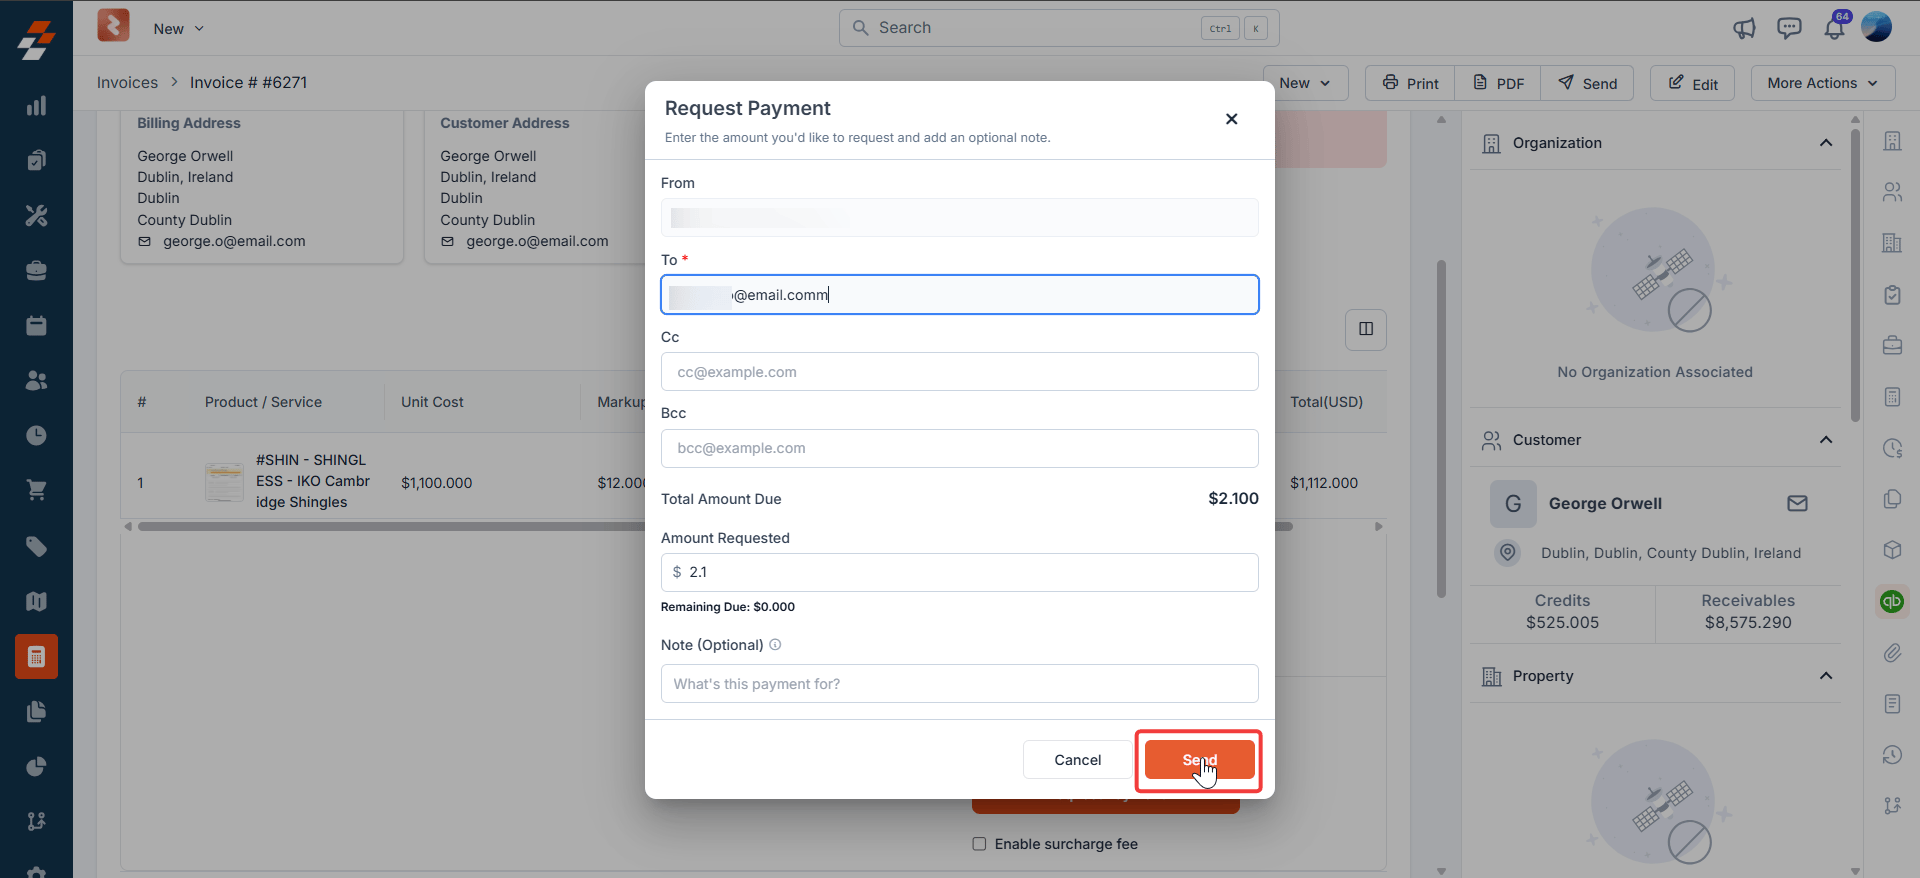
Task: Click the announcements megaphone icon
Action: click(x=1744, y=28)
